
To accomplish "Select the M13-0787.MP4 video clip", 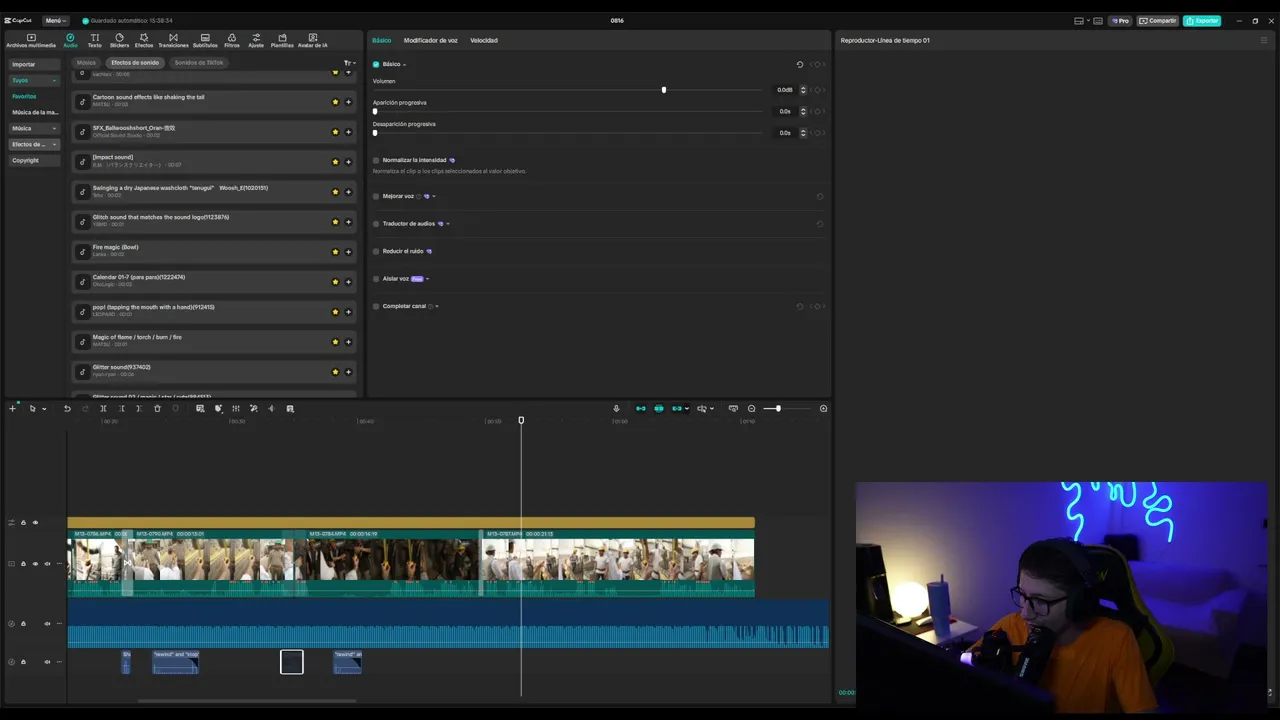I will coord(617,563).
